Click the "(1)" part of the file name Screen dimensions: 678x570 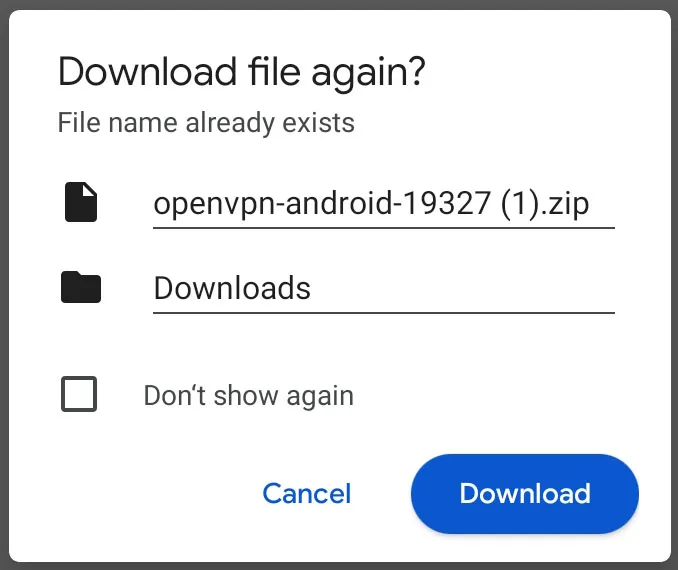[x=520, y=203]
